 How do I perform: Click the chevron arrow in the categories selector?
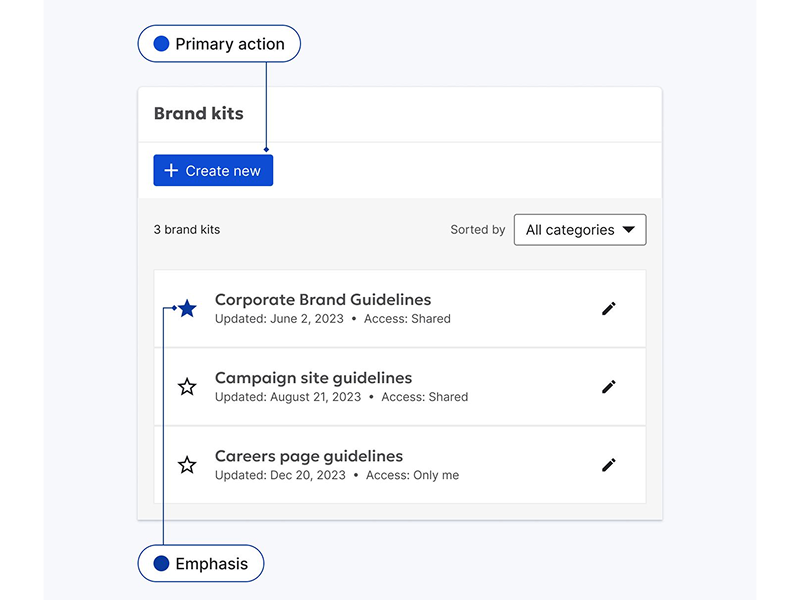coord(630,229)
